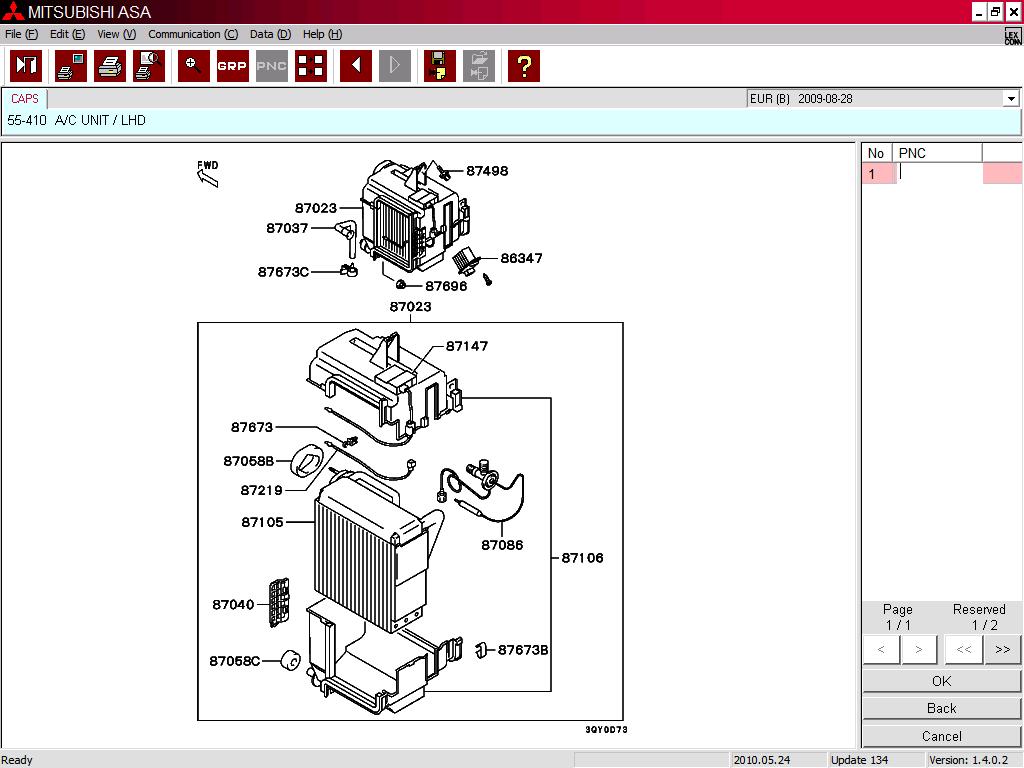Click the >> reserved next button
The image size is (1024, 768).
1002,649
